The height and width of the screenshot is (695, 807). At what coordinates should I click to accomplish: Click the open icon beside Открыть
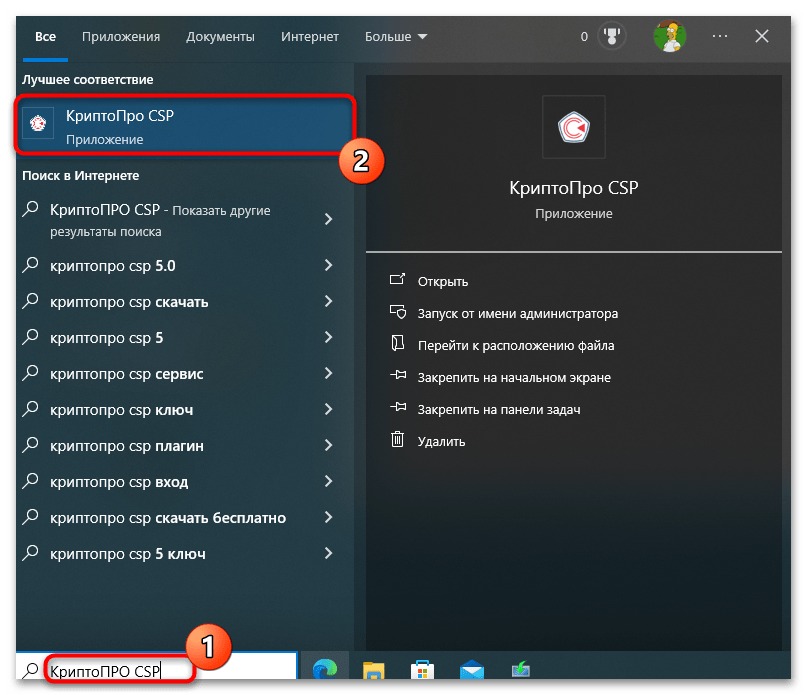point(397,279)
